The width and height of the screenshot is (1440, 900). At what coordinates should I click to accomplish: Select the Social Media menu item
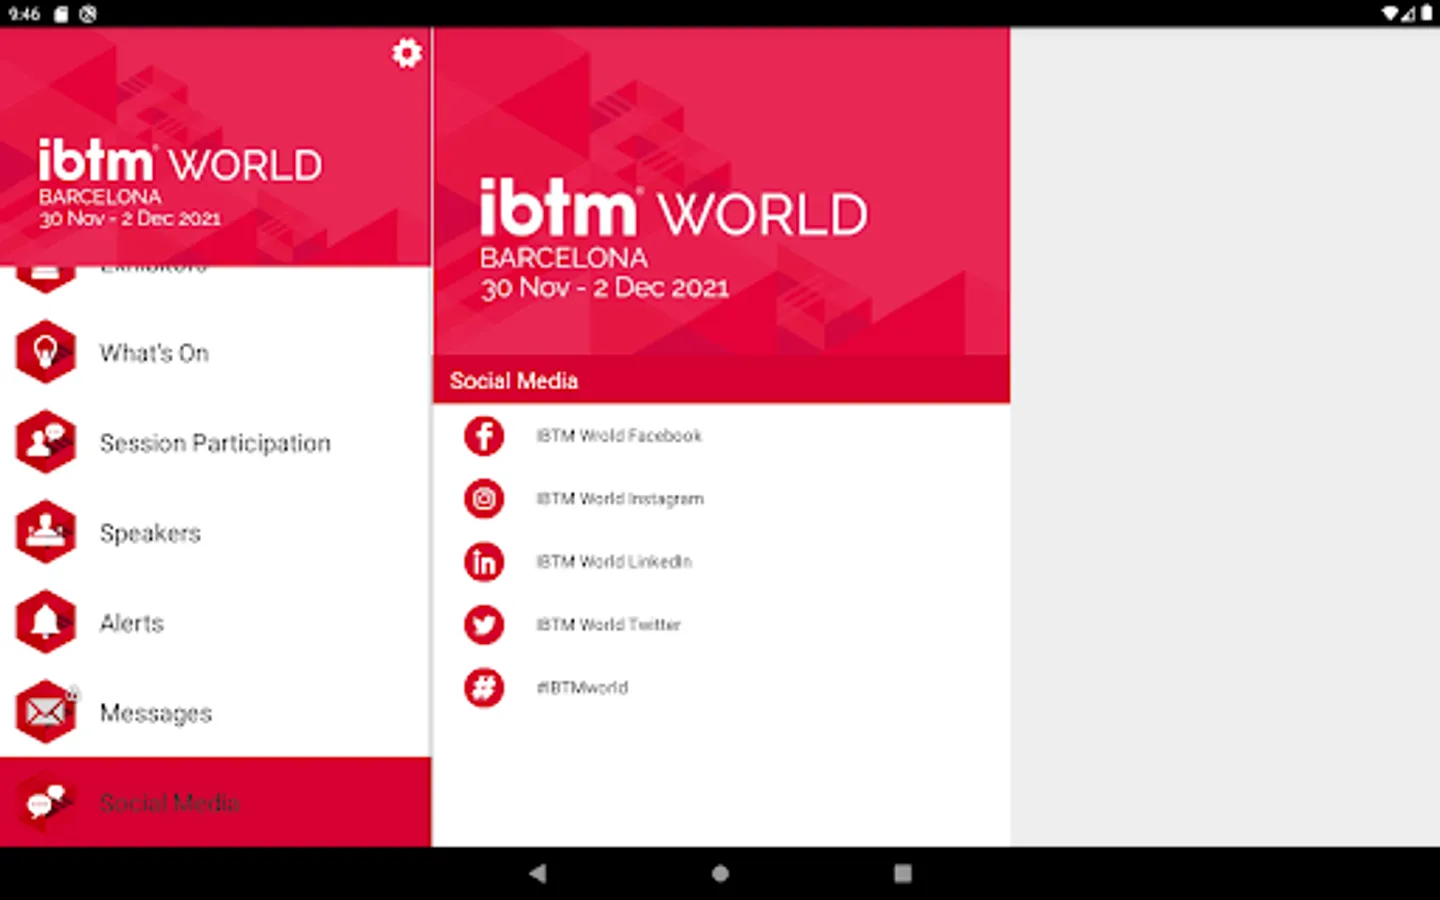(x=215, y=802)
